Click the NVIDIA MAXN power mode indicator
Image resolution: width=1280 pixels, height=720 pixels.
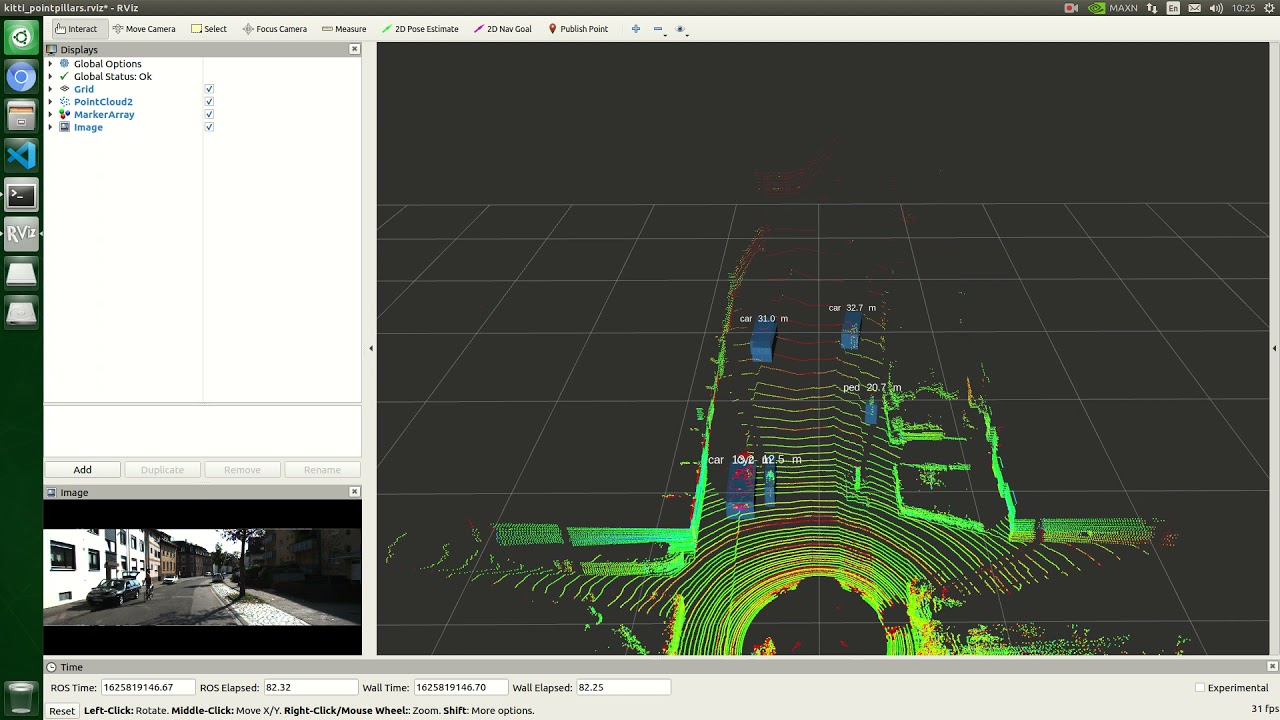(x=1112, y=8)
